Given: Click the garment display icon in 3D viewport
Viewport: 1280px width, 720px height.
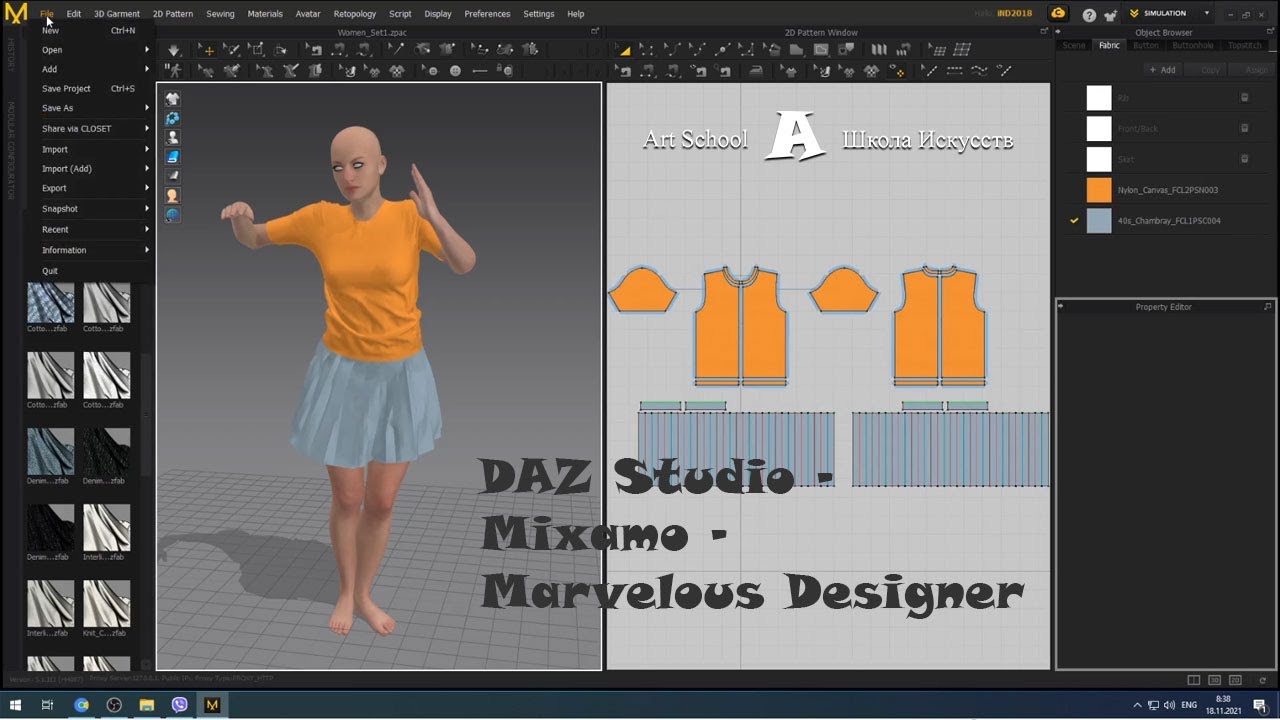Looking at the screenshot, I should click(173, 98).
